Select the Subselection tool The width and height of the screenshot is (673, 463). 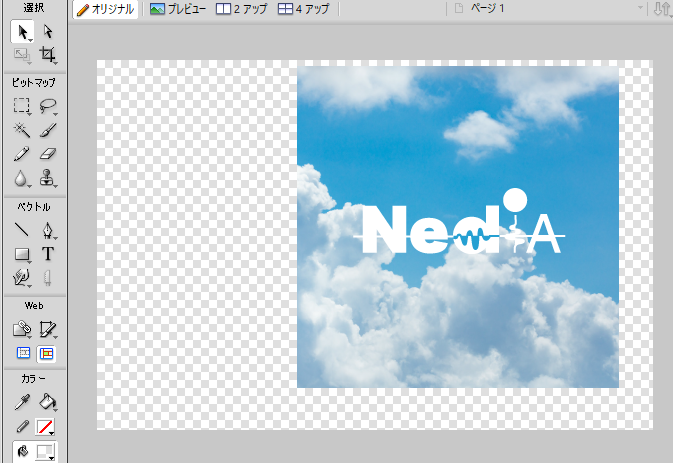[47, 32]
